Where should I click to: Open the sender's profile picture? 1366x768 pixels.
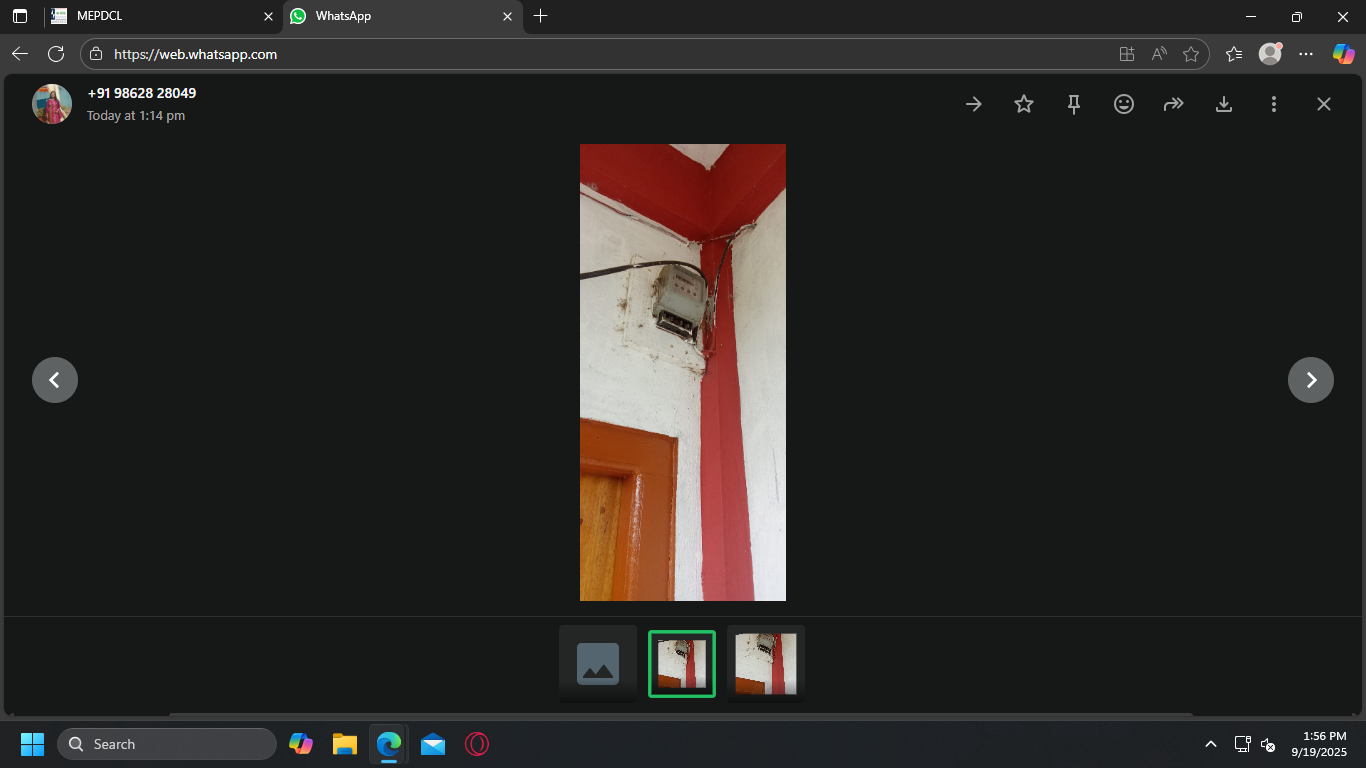tap(52, 104)
